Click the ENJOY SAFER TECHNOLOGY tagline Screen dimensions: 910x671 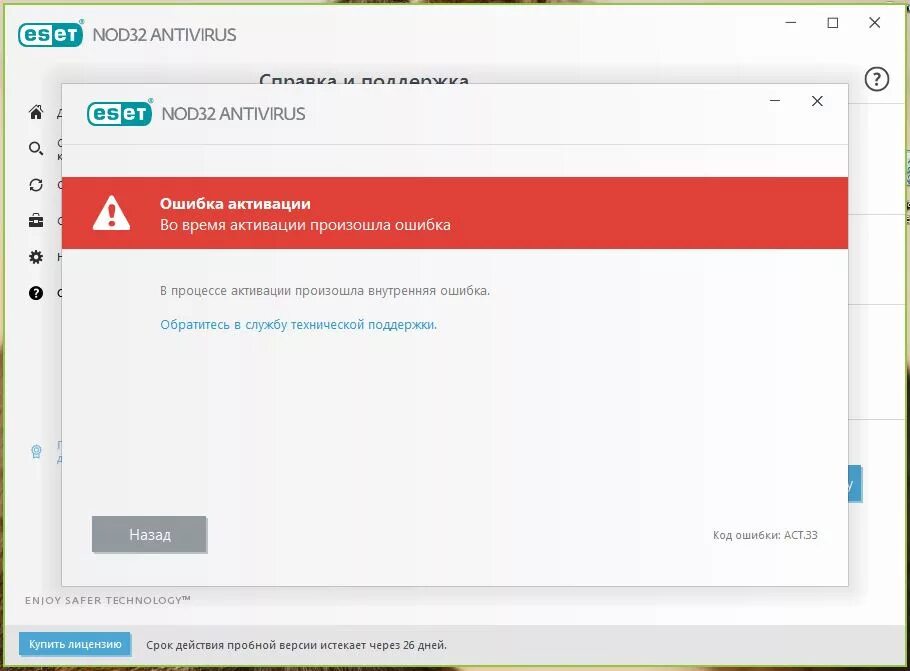[107, 600]
